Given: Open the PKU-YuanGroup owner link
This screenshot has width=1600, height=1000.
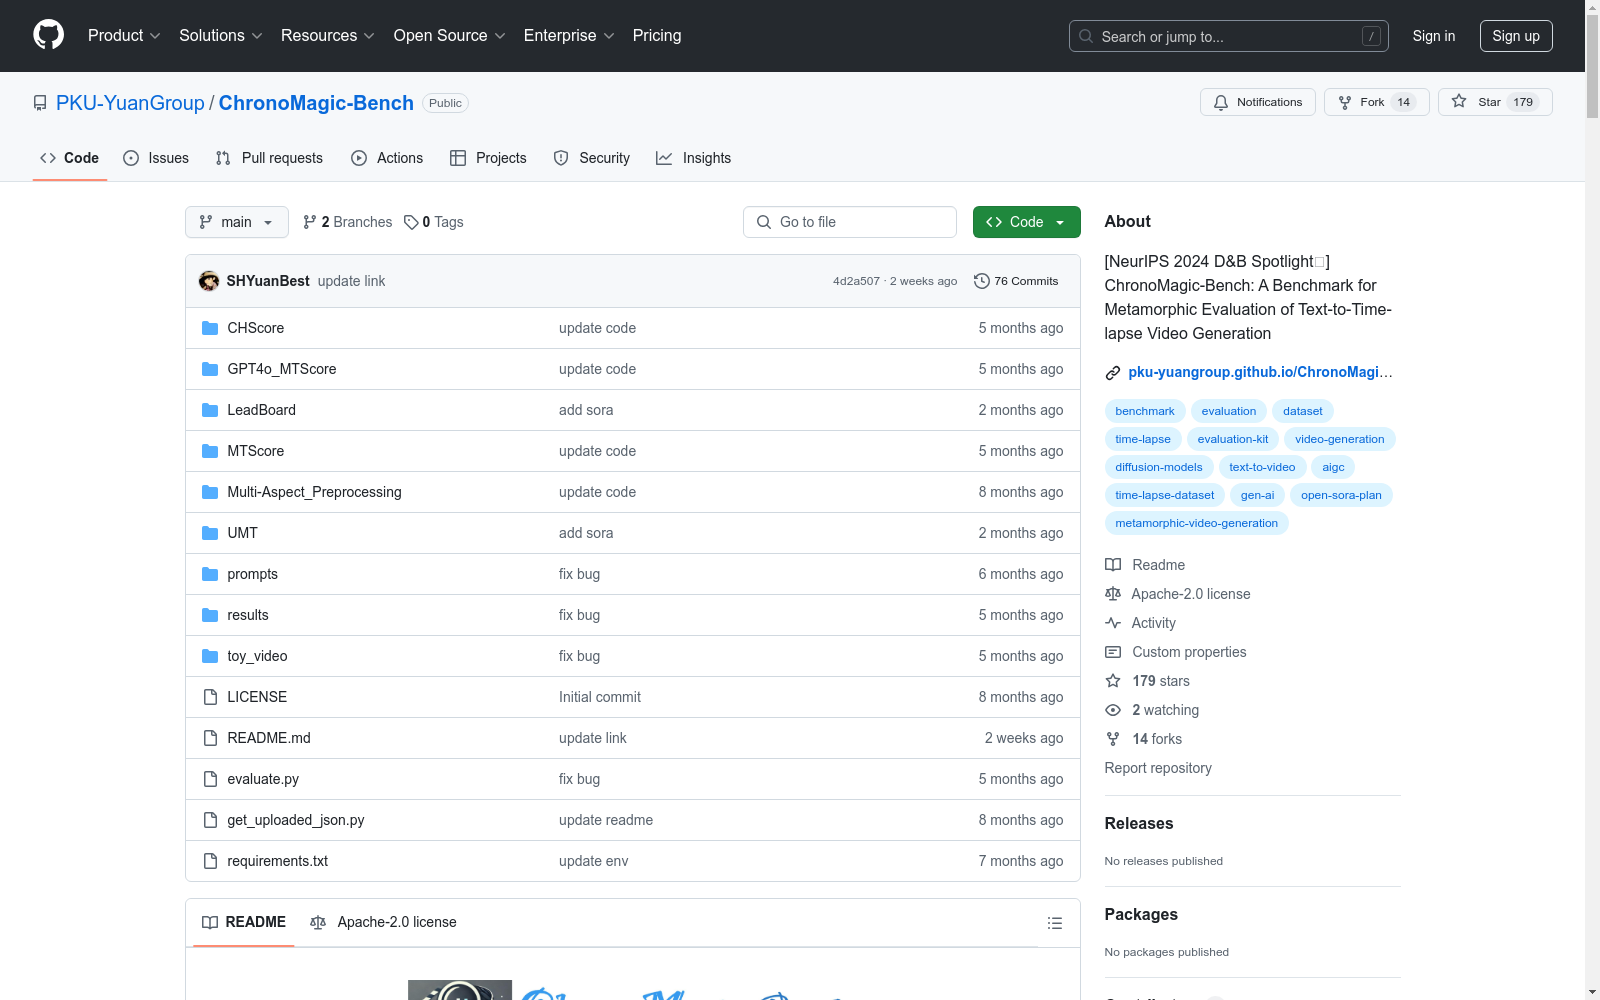Looking at the screenshot, I should click(130, 103).
